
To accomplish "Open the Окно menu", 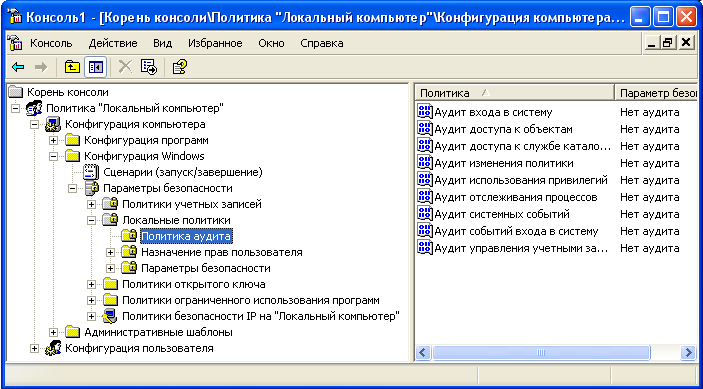I will pos(271,43).
